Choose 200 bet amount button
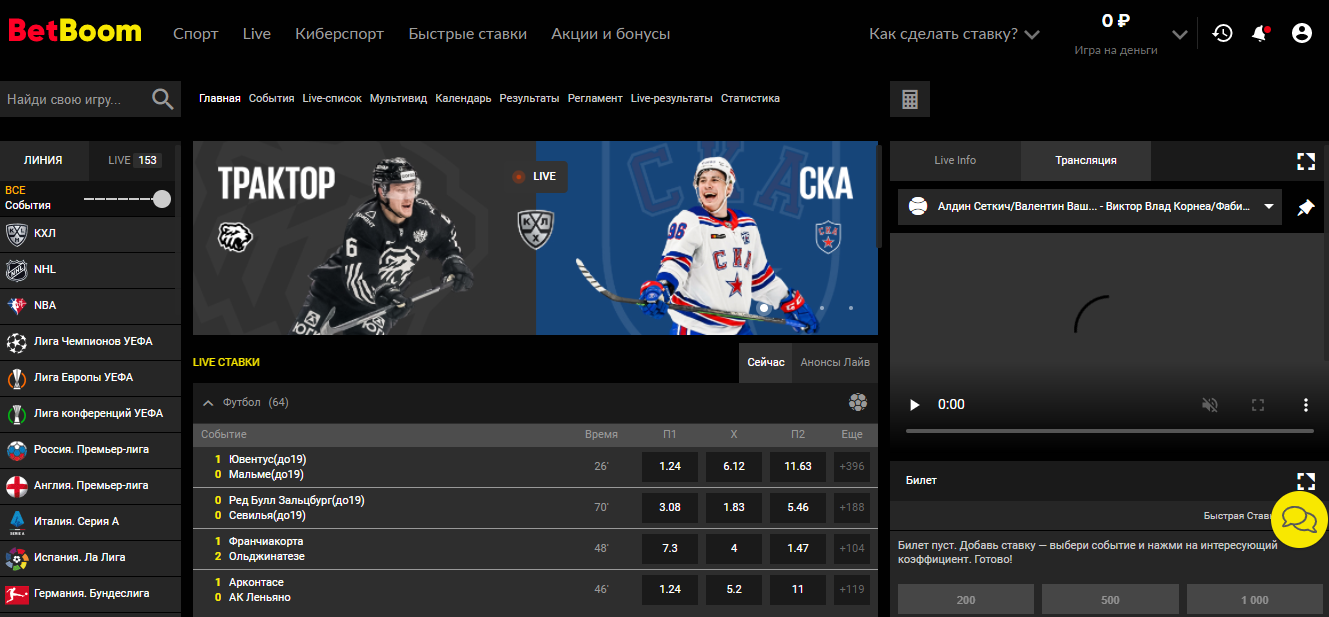Screen dimensions: 1329x617 [966, 600]
